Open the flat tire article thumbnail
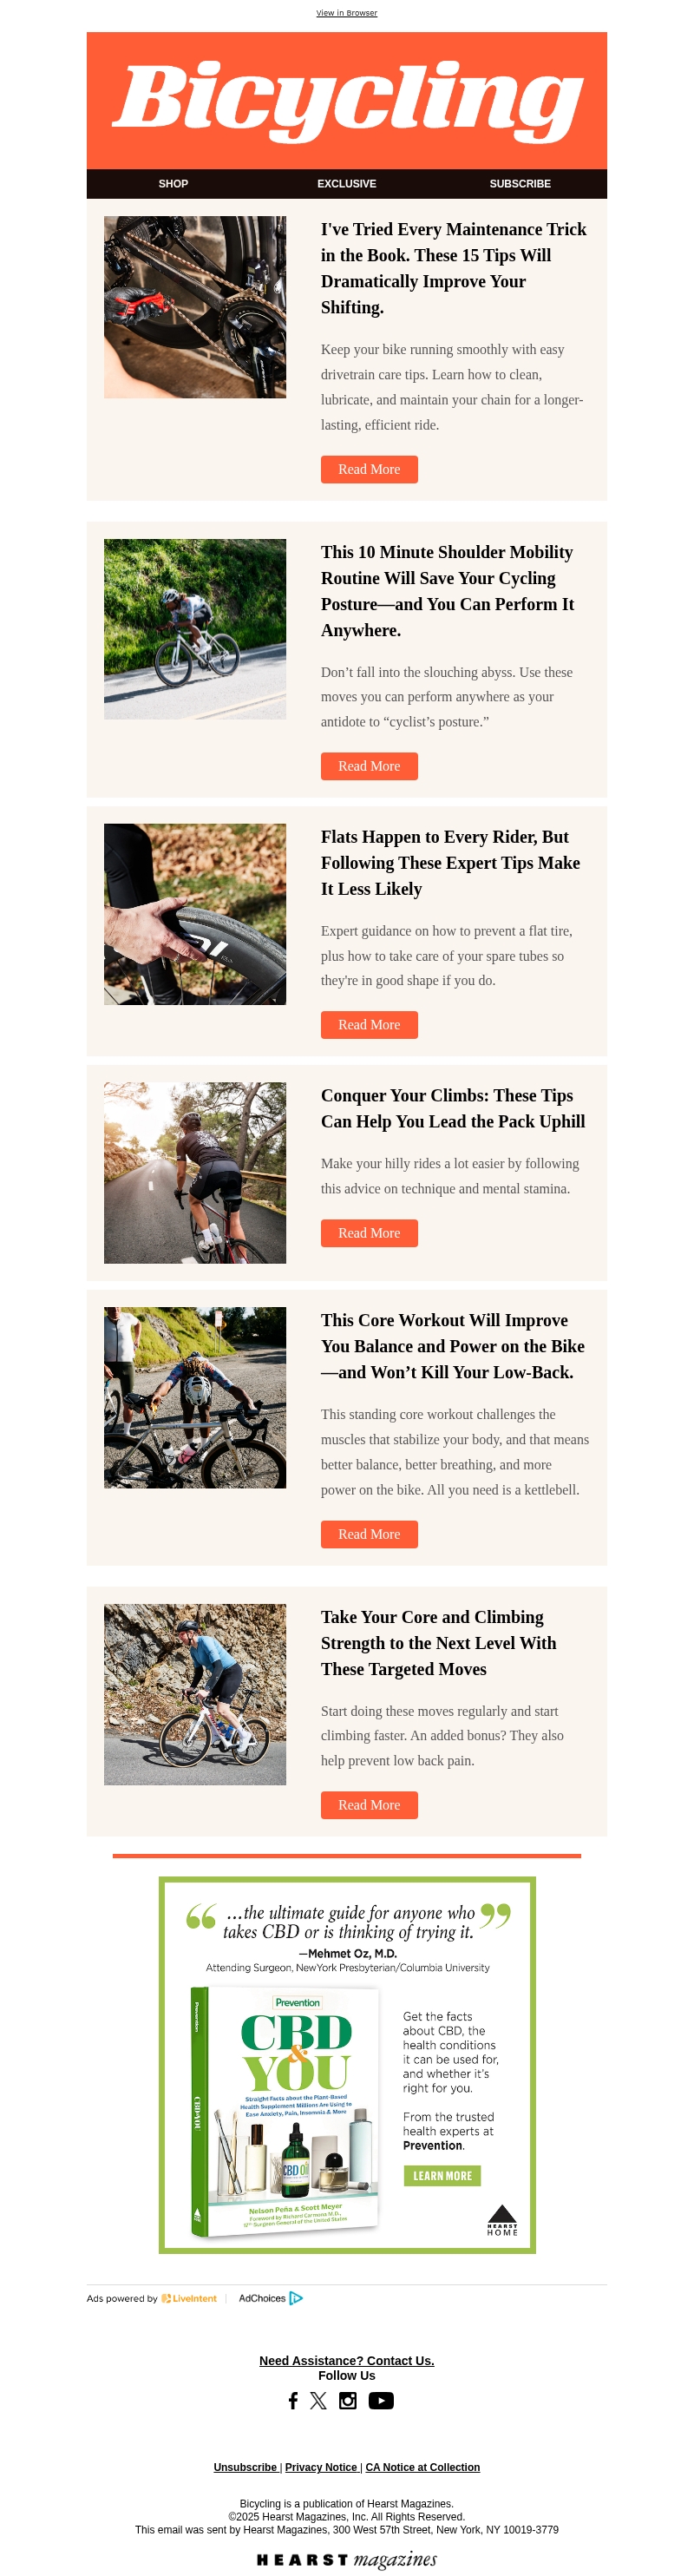 [195, 914]
